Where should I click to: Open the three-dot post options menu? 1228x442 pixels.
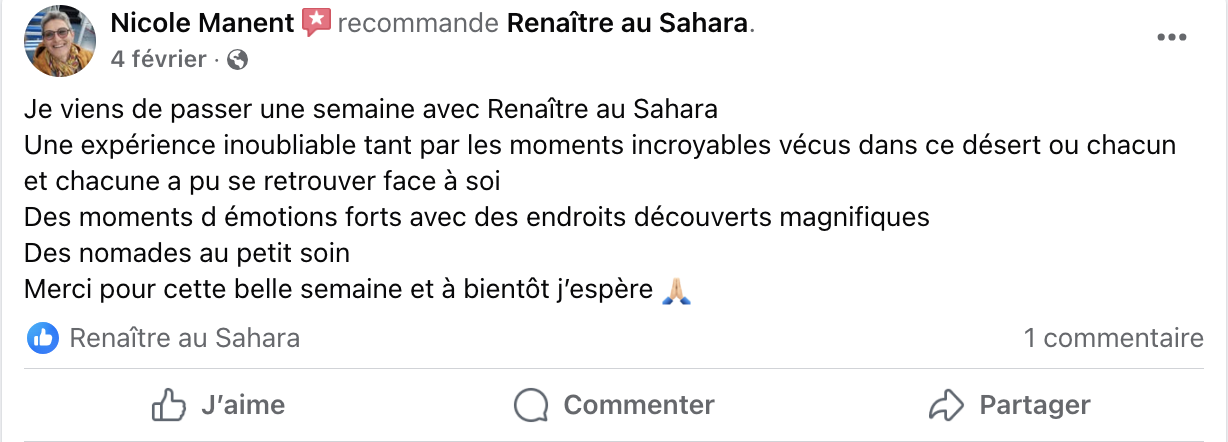pos(1171,38)
